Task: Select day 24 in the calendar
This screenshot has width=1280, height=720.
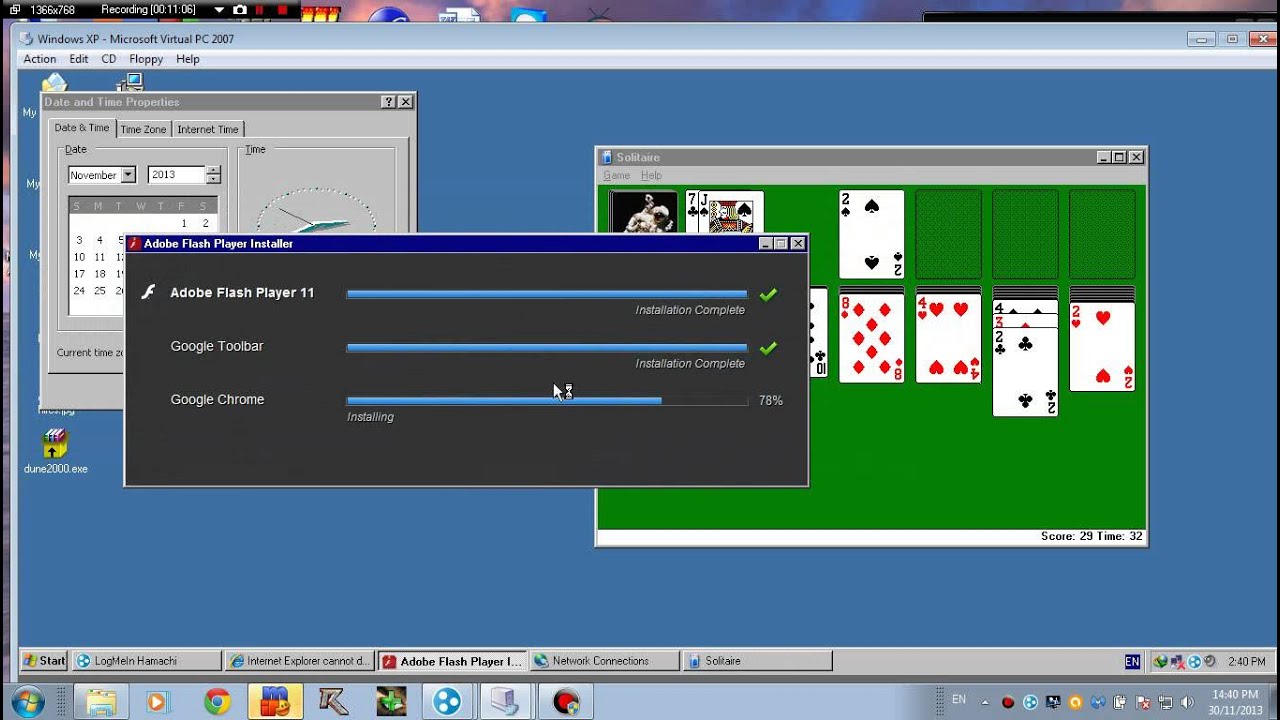Action: tap(79, 291)
